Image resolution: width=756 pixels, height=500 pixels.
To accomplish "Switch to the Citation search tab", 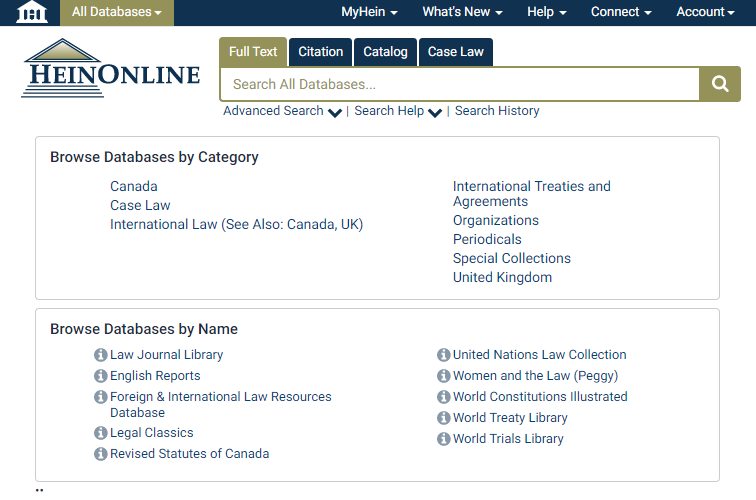I will (321, 52).
